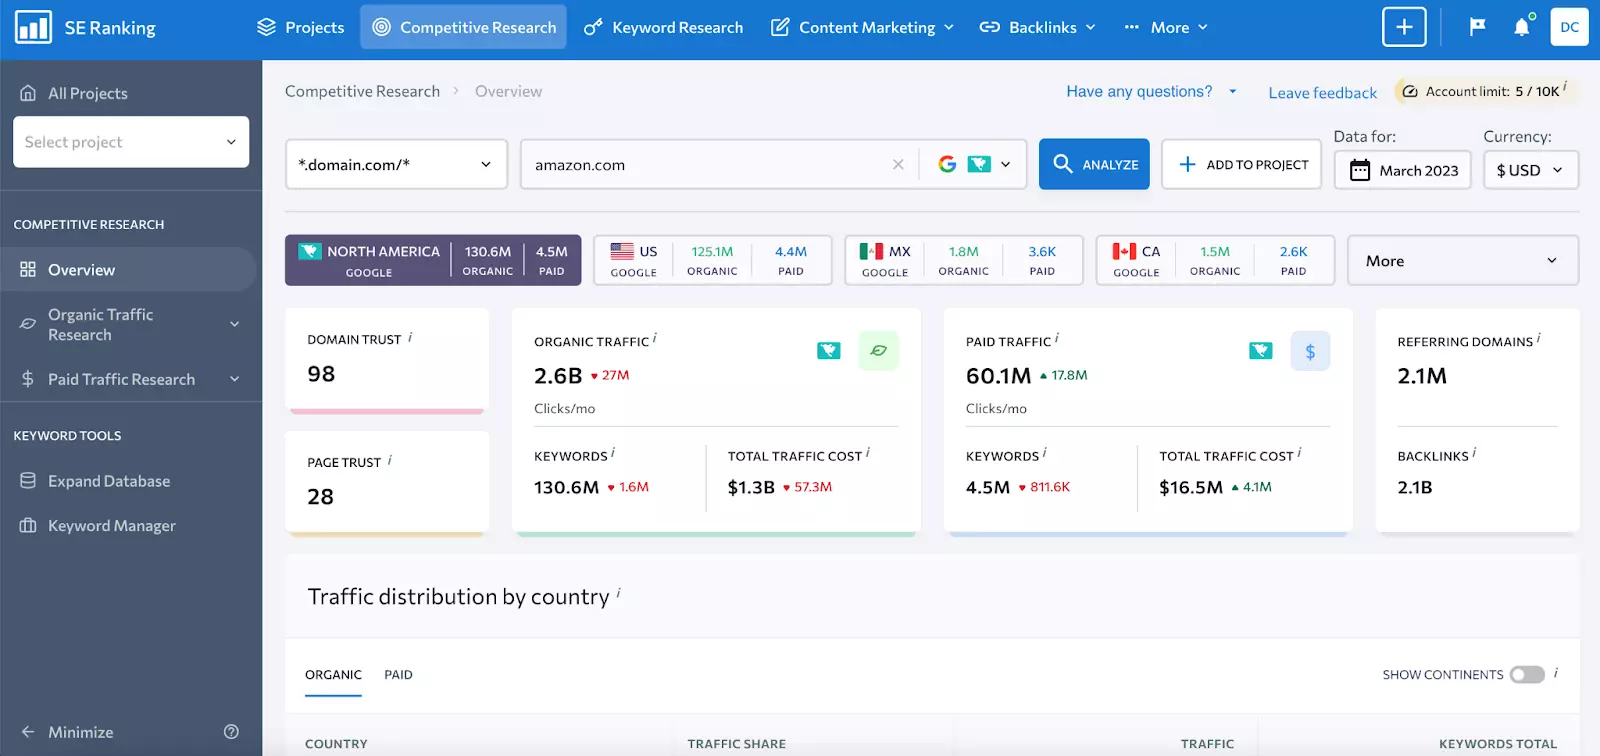Viewport: 1600px width, 756px height.
Task: Click the Show Continents info icon
Action: (x=1556, y=673)
